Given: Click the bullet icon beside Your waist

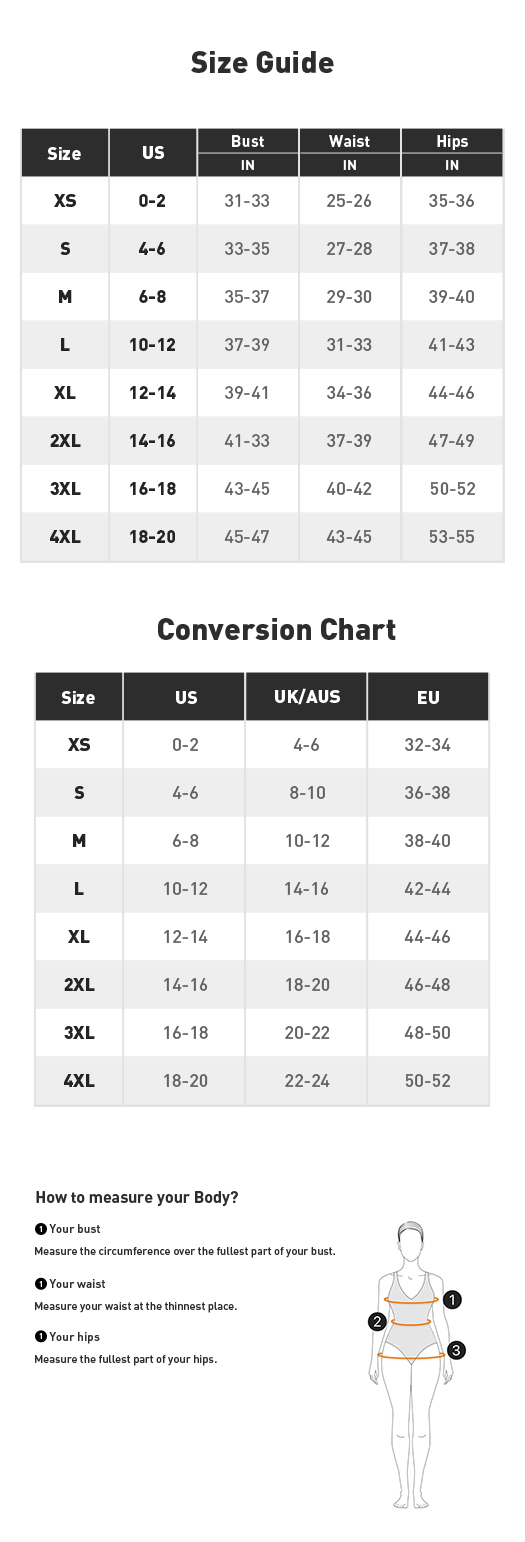Looking at the screenshot, I should [x=40, y=1284].
